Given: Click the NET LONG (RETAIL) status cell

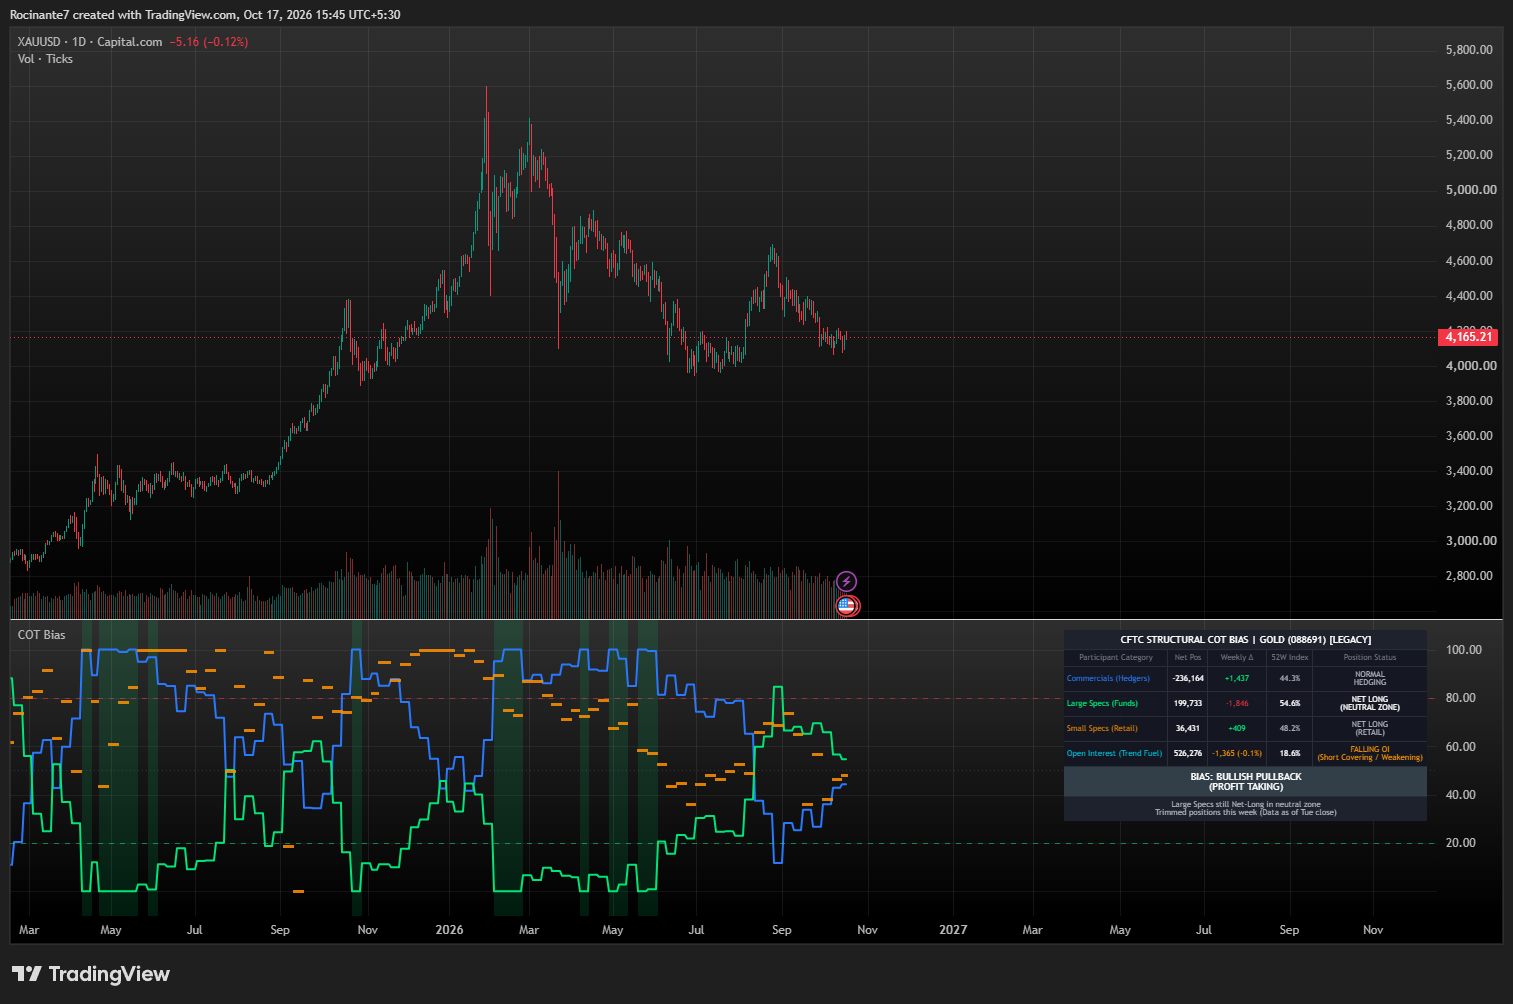Looking at the screenshot, I should tap(1370, 729).
